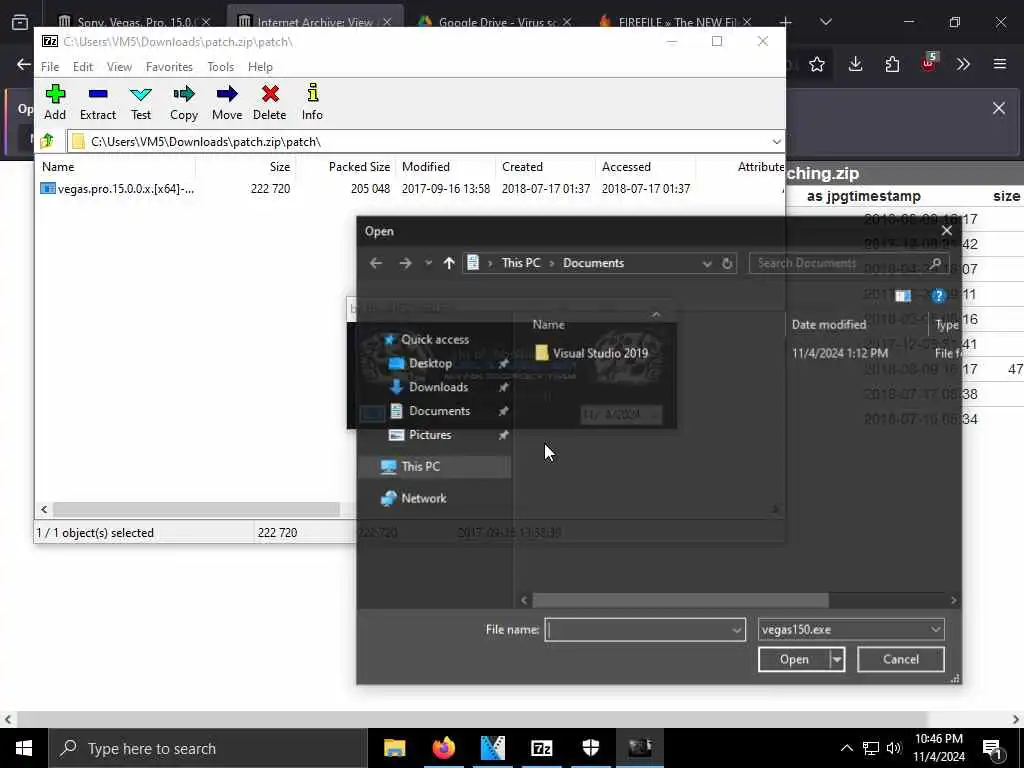The width and height of the screenshot is (1024, 768).
Task: Click Cancel in the Open dialog
Action: (x=901, y=660)
